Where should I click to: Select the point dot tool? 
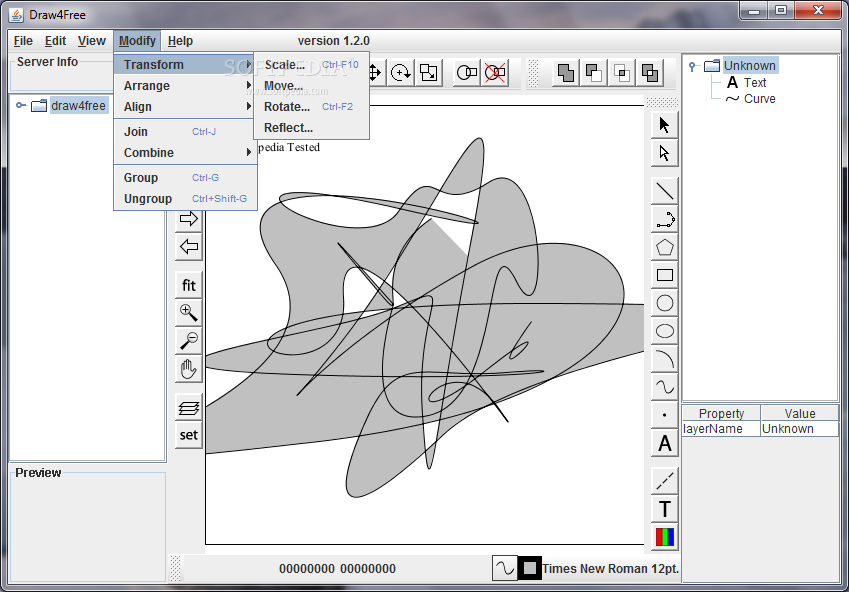pos(664,415)
